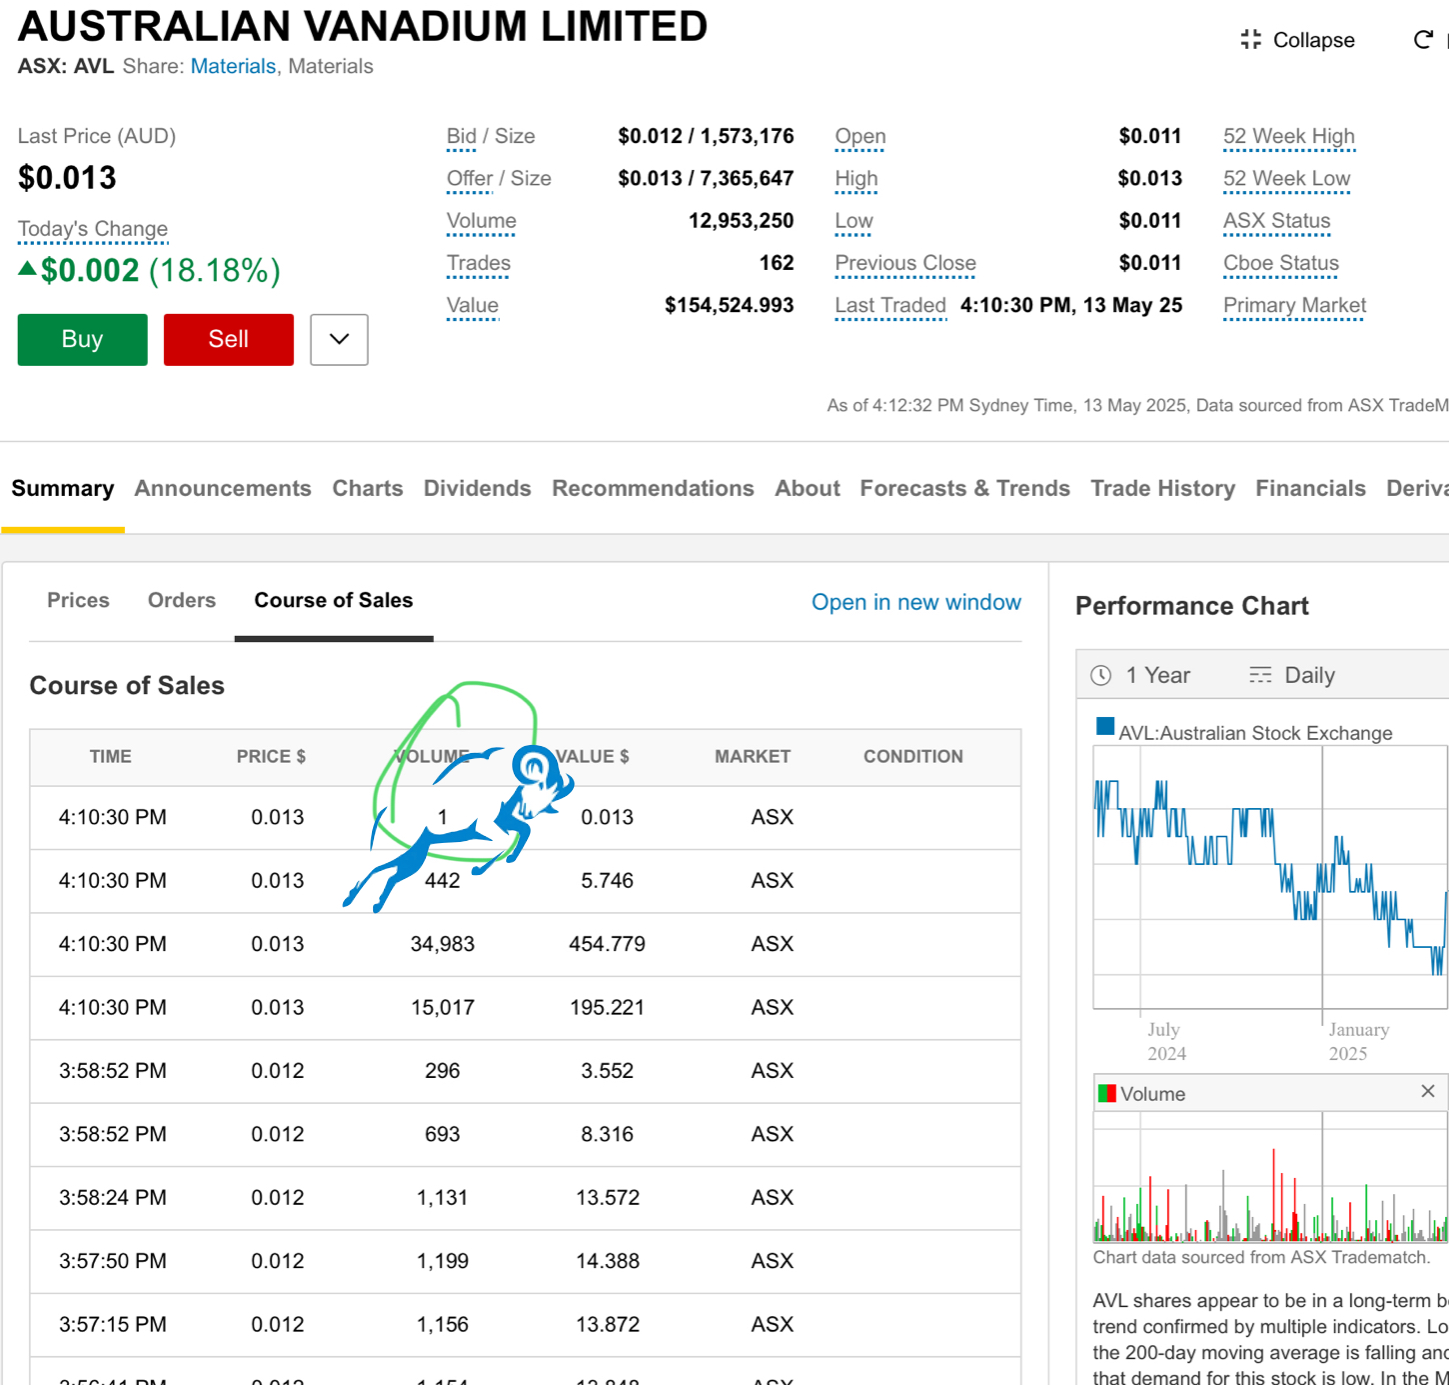Click the Collapse icon
This screenshot has height=1385, width=1449.
[1250, 40]
